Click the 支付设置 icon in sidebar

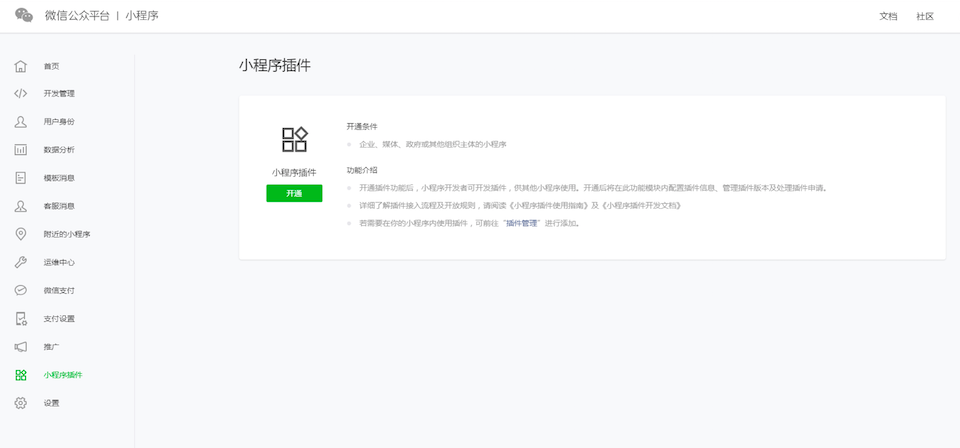(20, 319)
